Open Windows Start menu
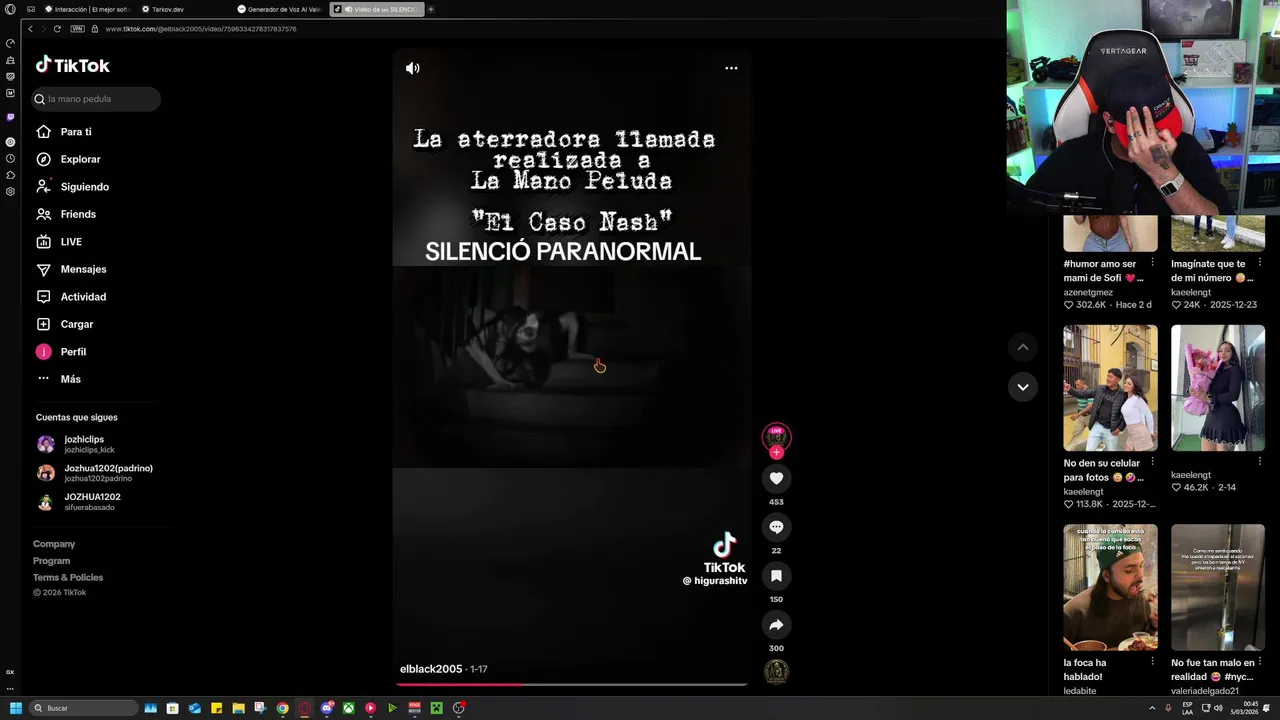1280x720 pixels. coord(15,708)
